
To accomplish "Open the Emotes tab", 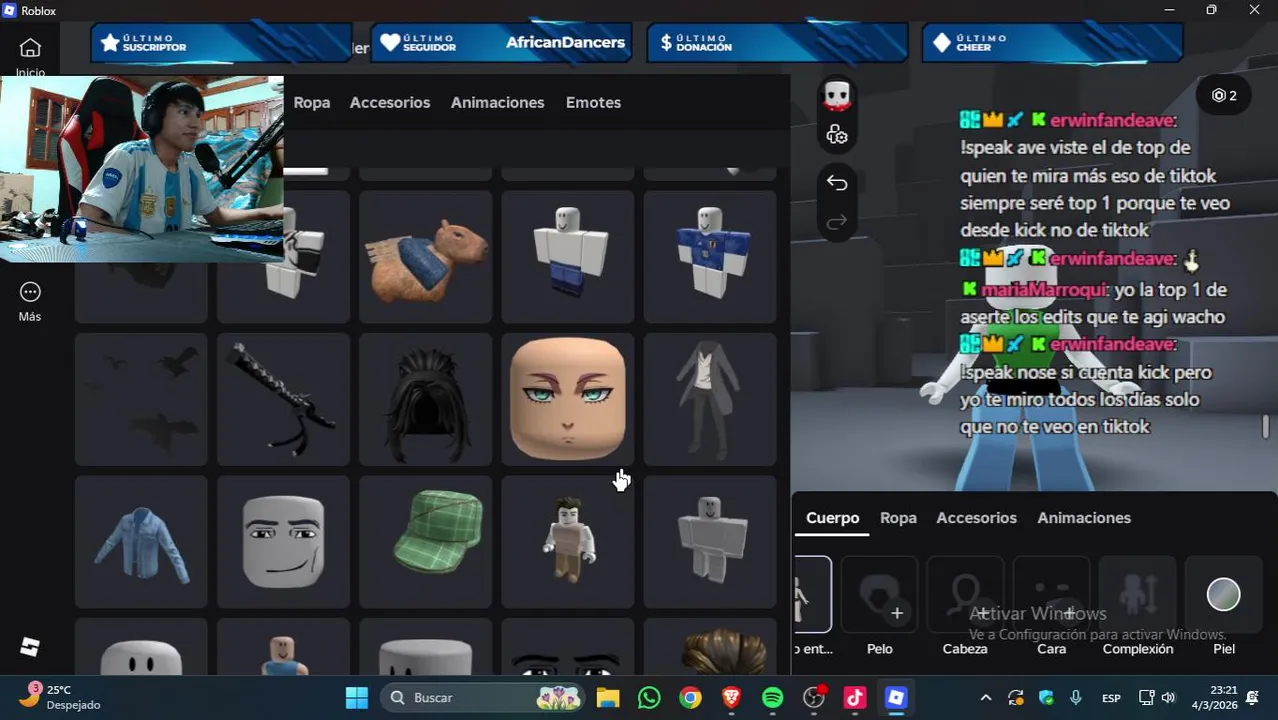I will (x=593, y=102).
